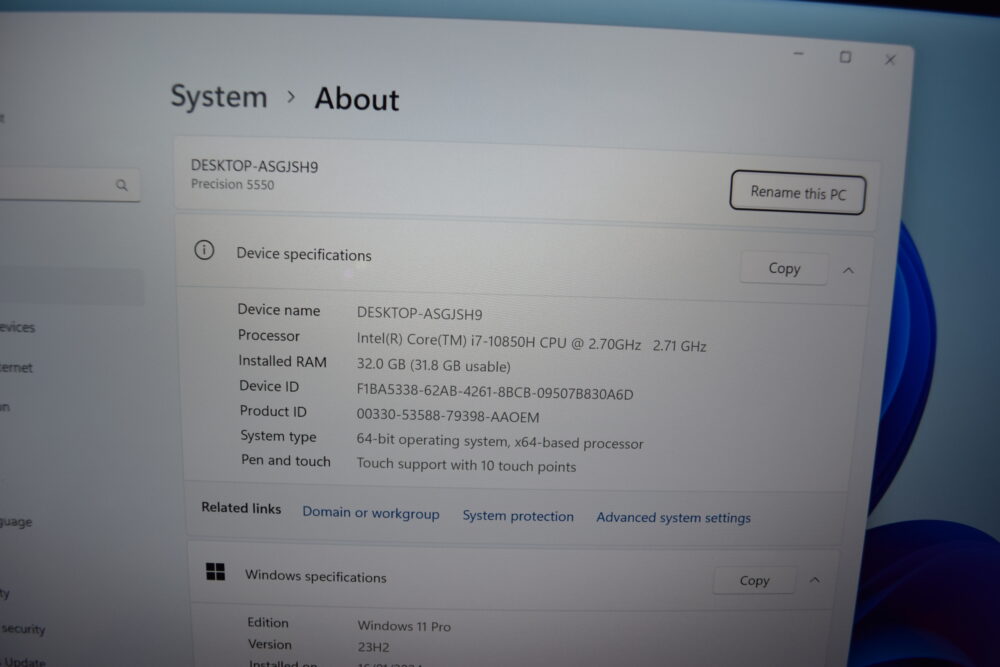Click the Device specifications info icon
Screen dimensions: 1000x667
coord(204,250)
